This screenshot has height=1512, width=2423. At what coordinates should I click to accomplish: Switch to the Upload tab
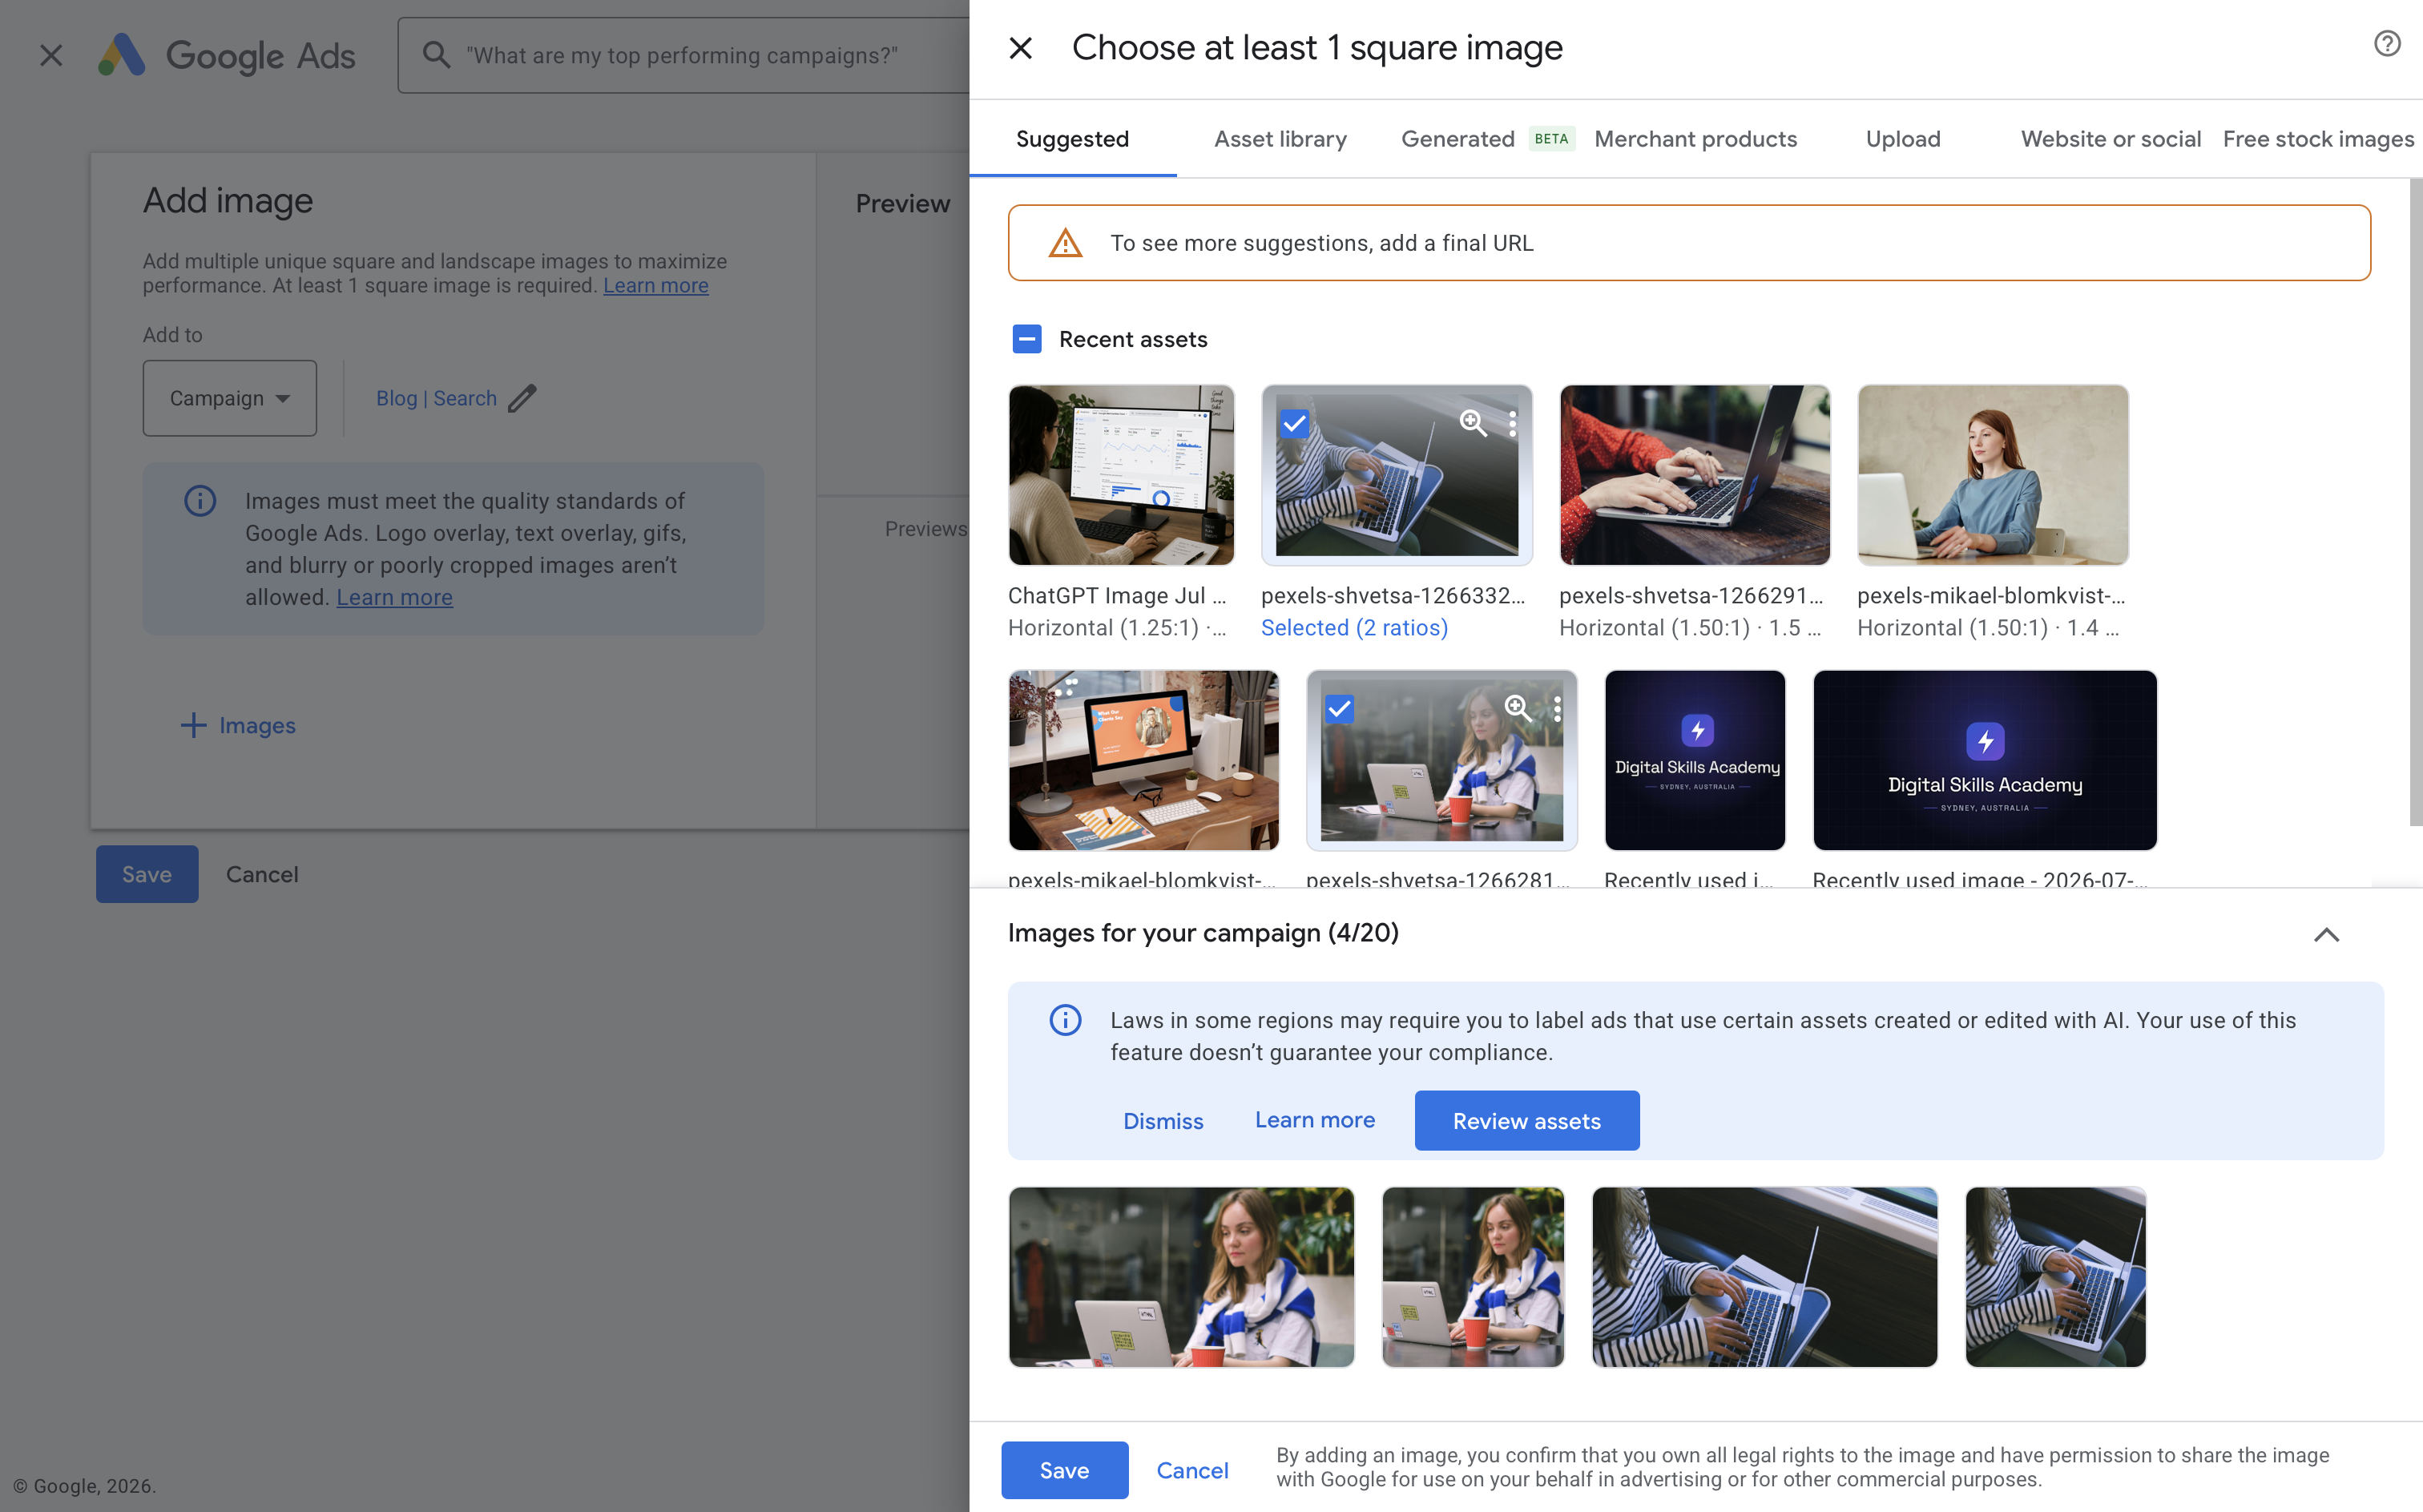point(1902,139)
